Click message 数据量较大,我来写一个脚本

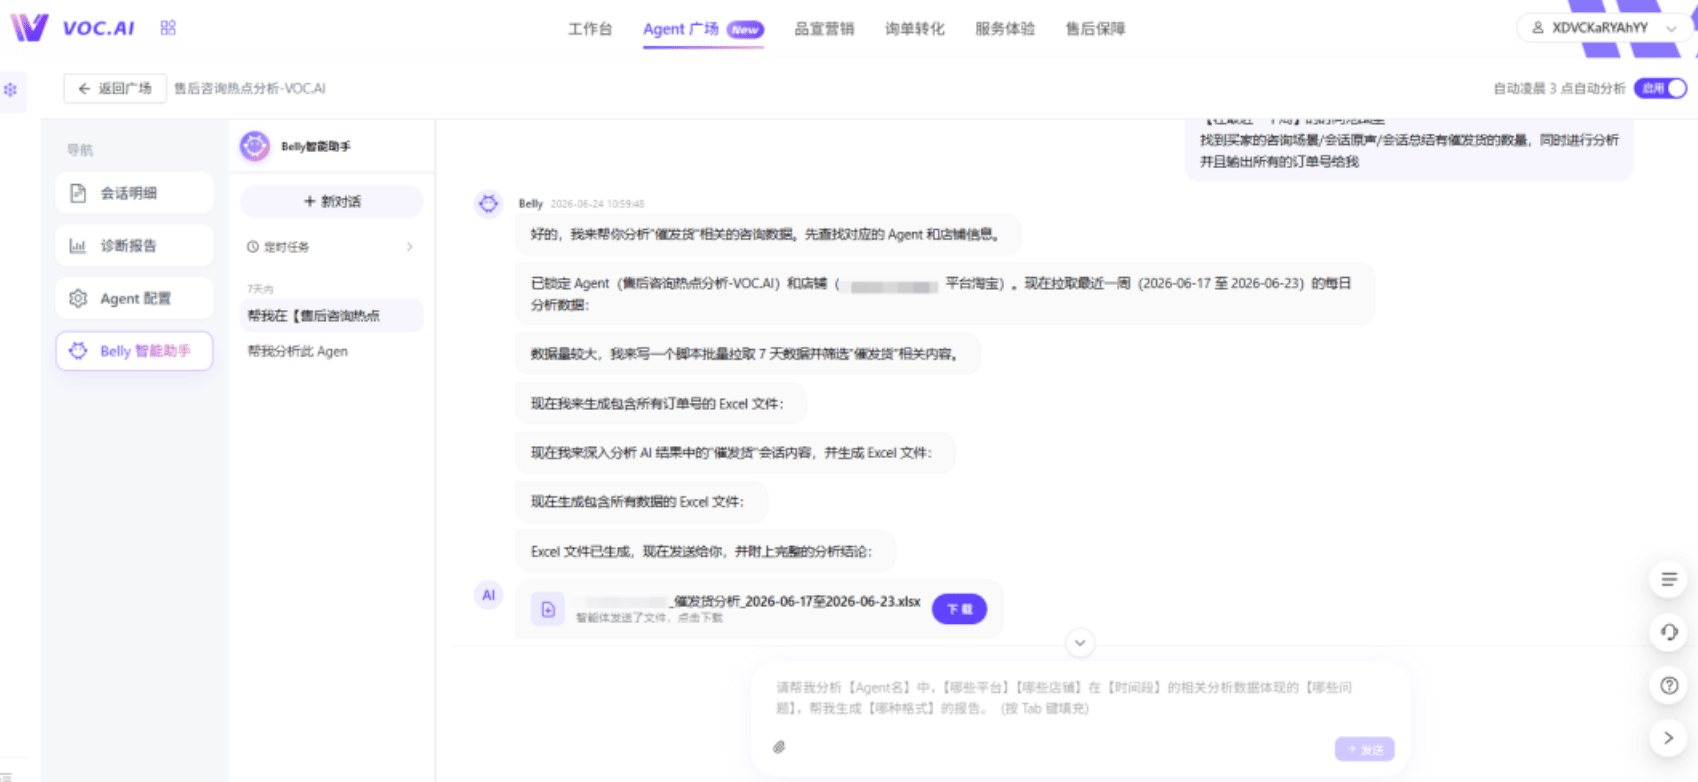[748, 354]
